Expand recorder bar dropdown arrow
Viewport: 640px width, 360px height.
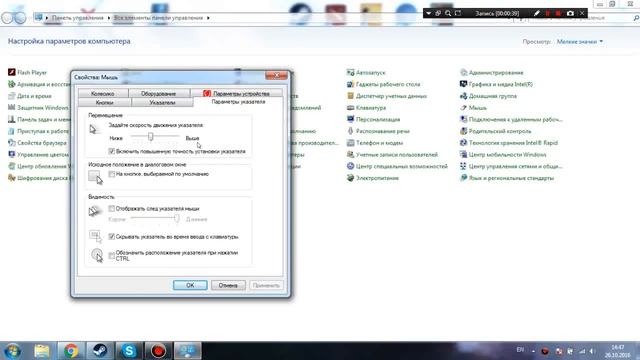coord(428,13)
